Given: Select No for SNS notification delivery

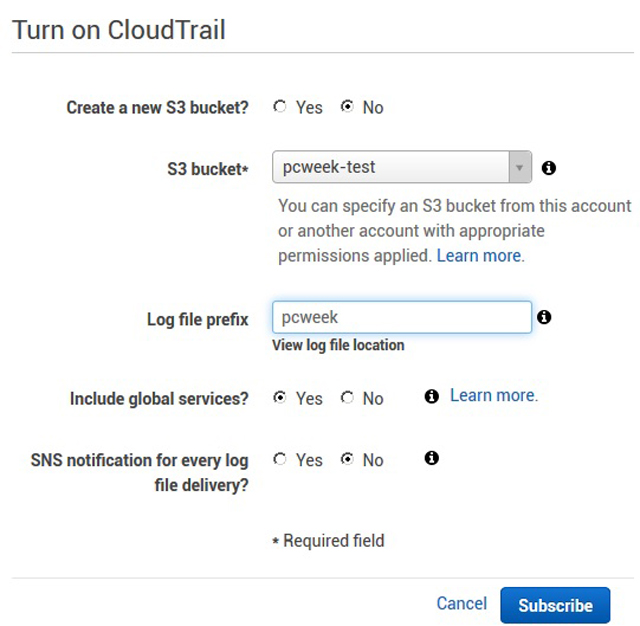Looking at the screenshot, I should coord(347,459).
